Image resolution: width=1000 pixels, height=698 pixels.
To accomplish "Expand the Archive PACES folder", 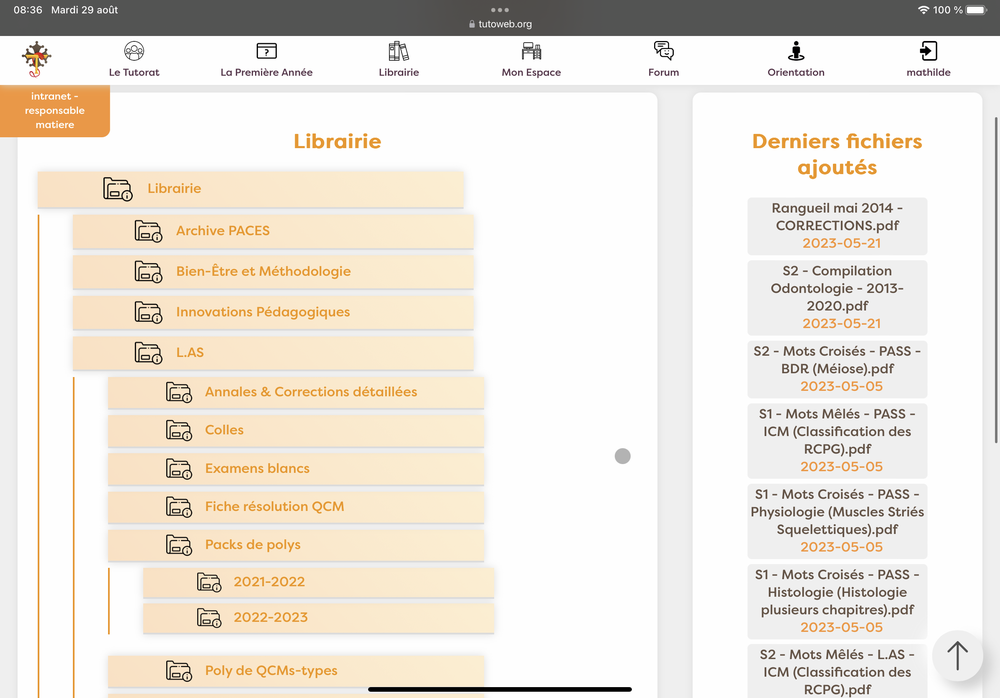I will [x=222, y=231].
